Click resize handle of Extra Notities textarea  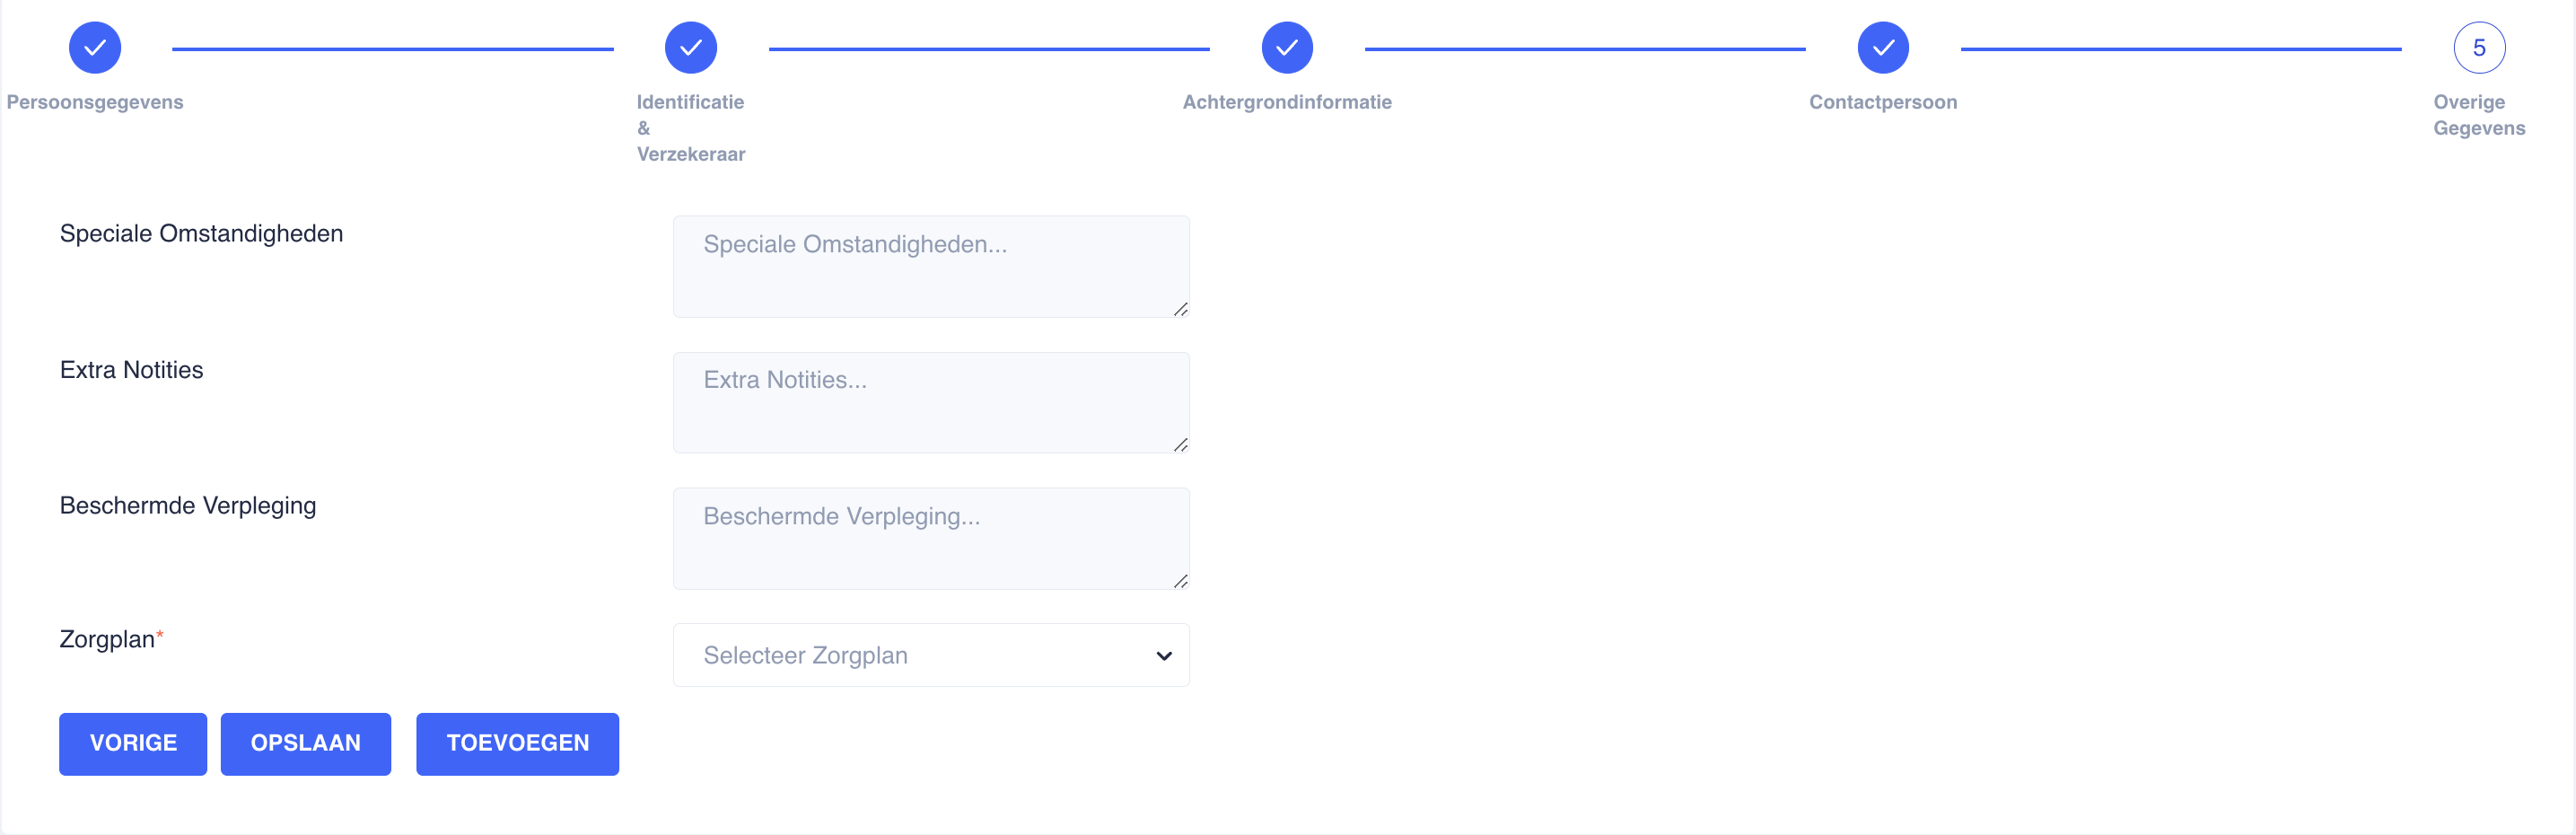(1180, 445)
